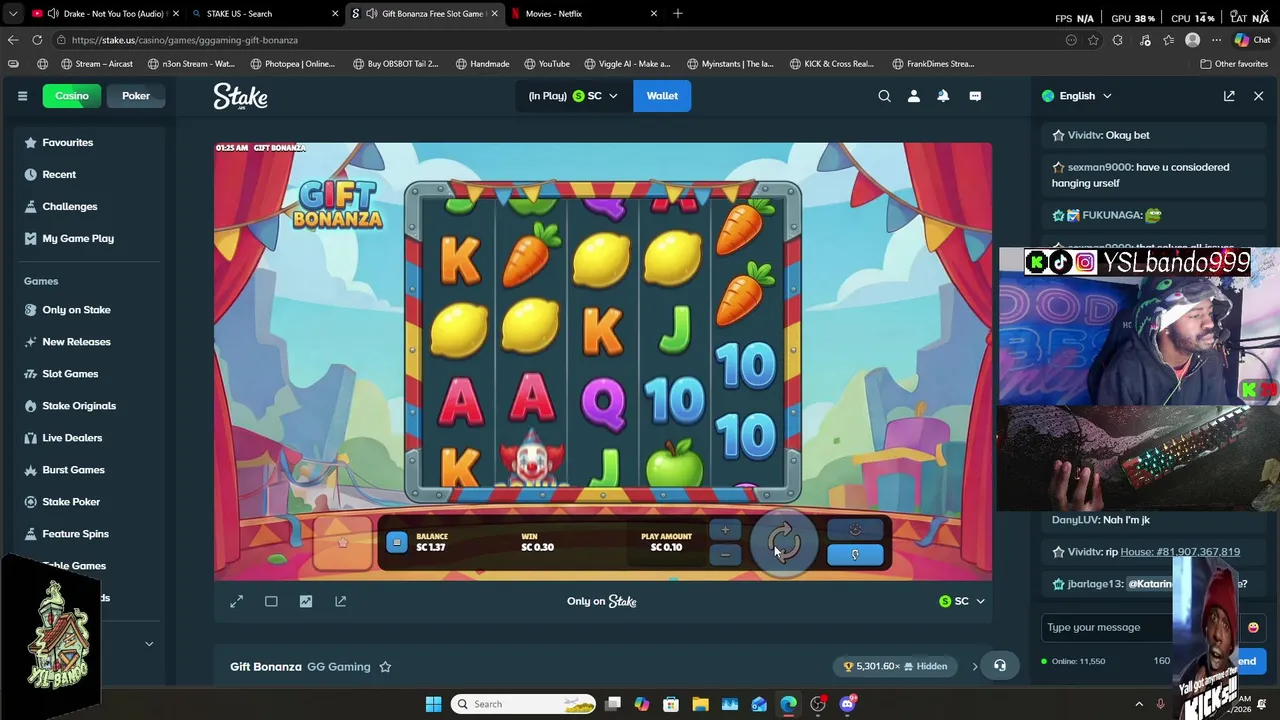Open a new browser tab

[678, 14]
